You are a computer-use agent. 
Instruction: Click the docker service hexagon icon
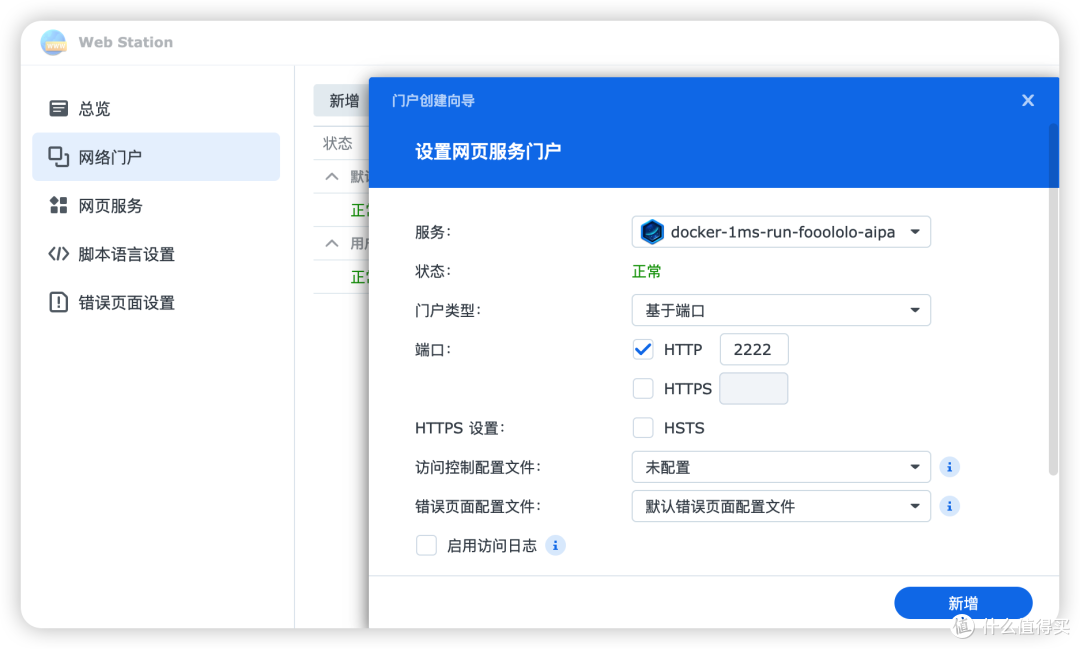pyautogui.click(x=652, y=232)
